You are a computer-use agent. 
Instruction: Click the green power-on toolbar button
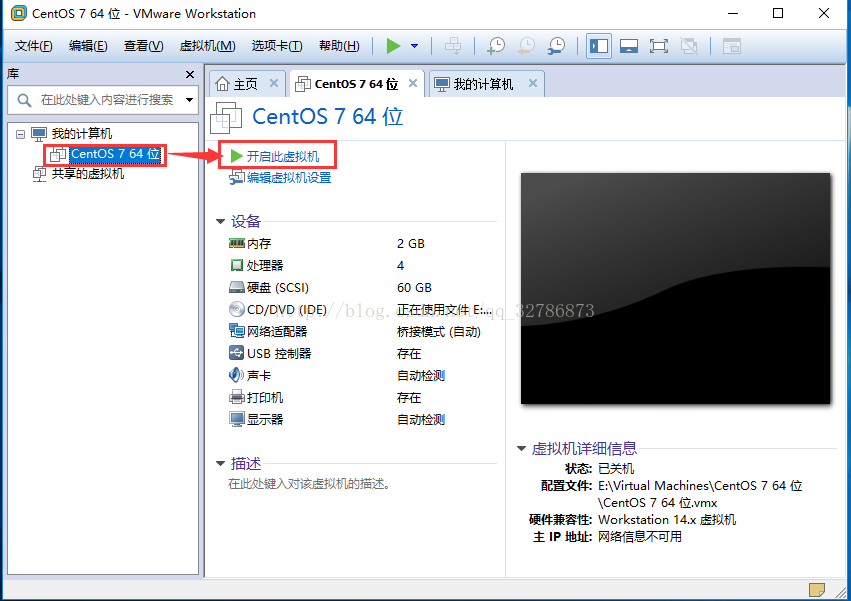point(393,46)
